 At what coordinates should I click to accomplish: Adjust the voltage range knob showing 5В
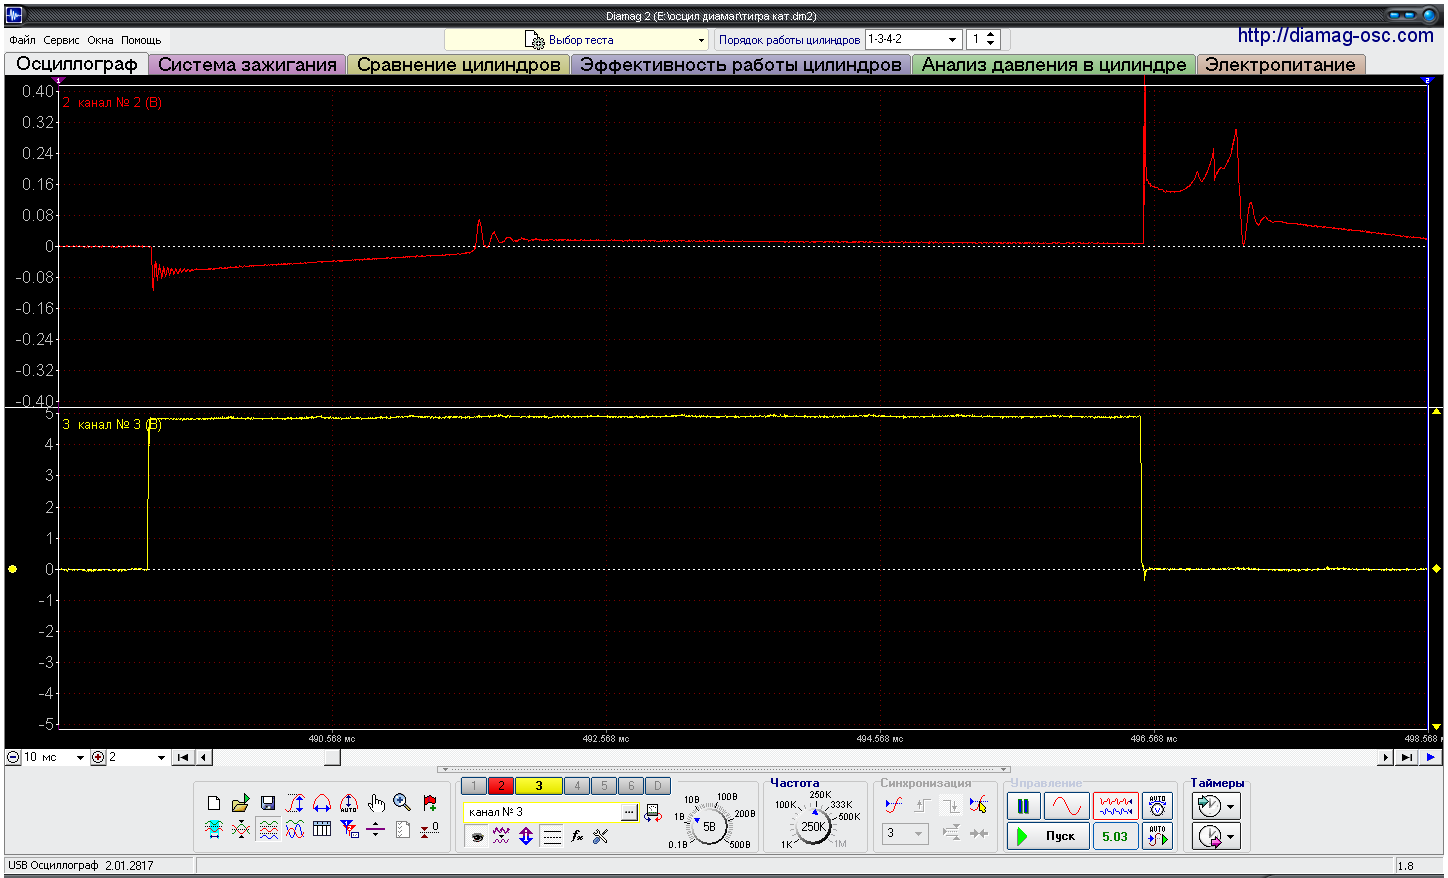click(x=709, y=826)
